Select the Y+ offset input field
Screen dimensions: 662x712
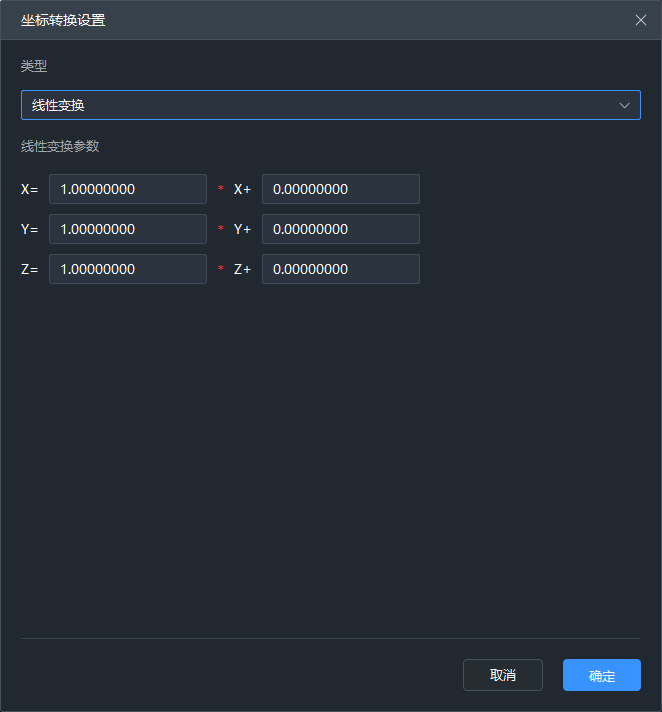340,229
